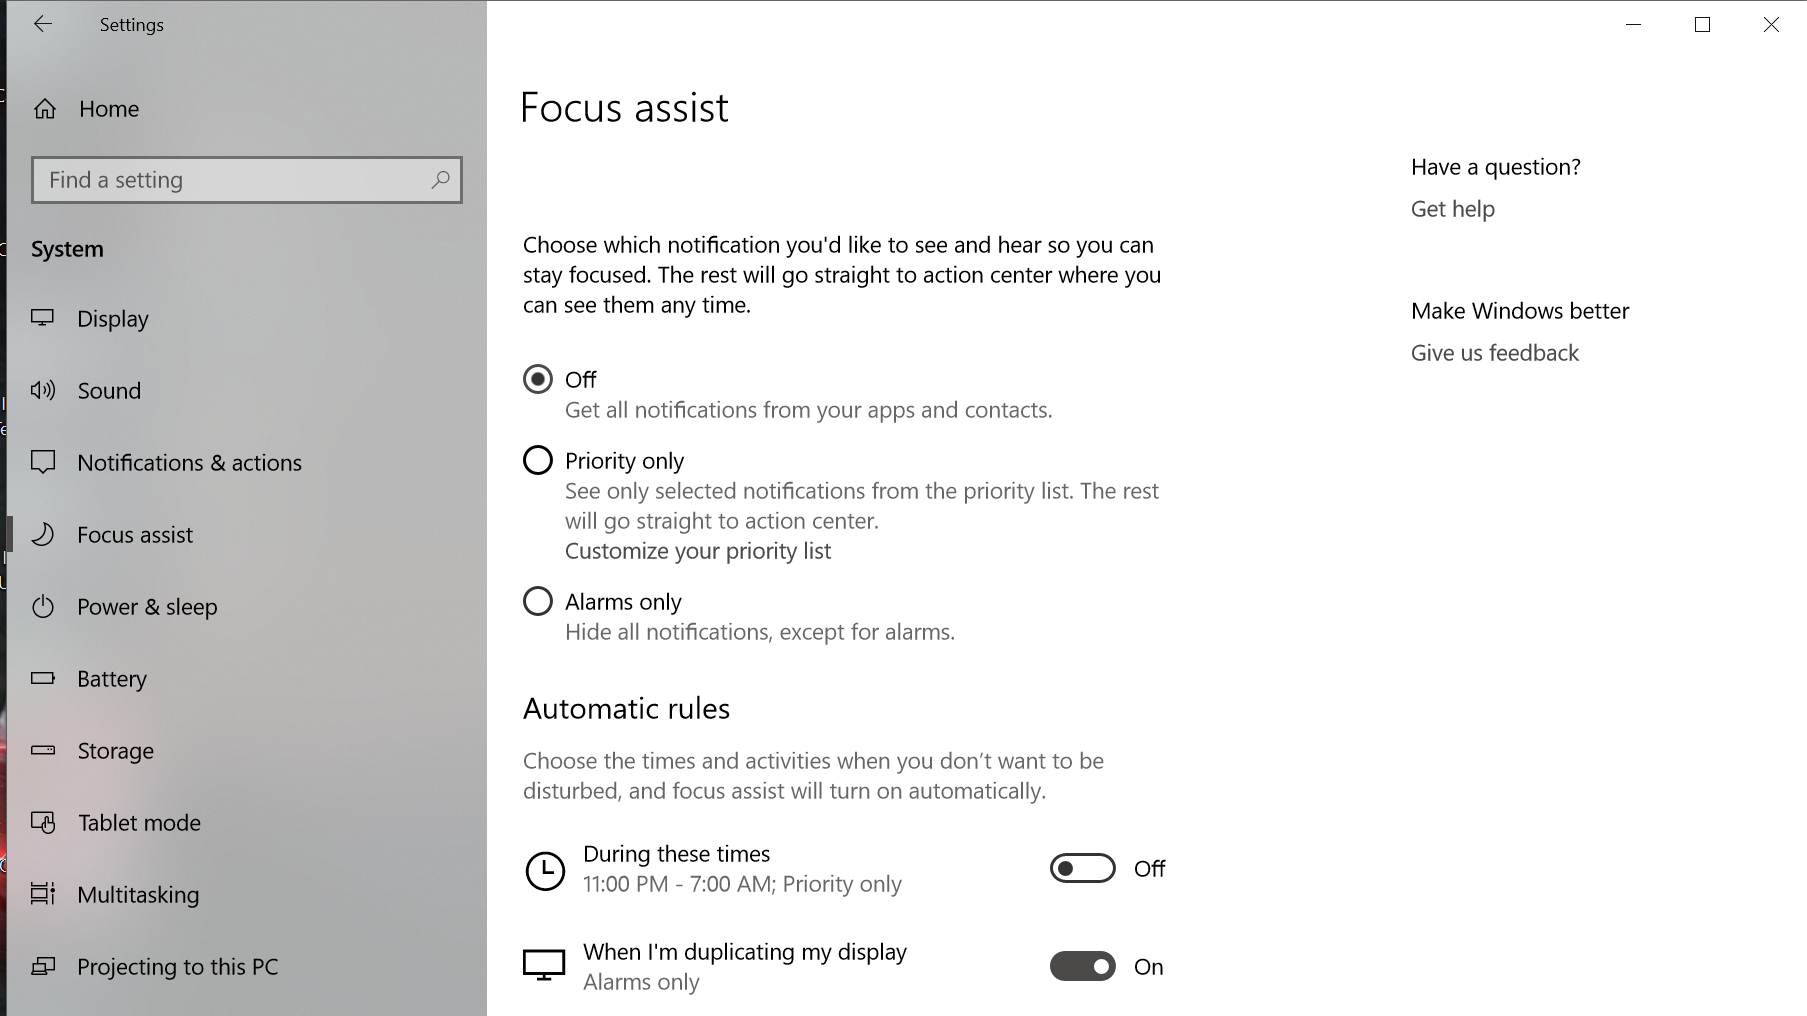
Task: Select the Sound speaker icon
Action: (43, 390)
